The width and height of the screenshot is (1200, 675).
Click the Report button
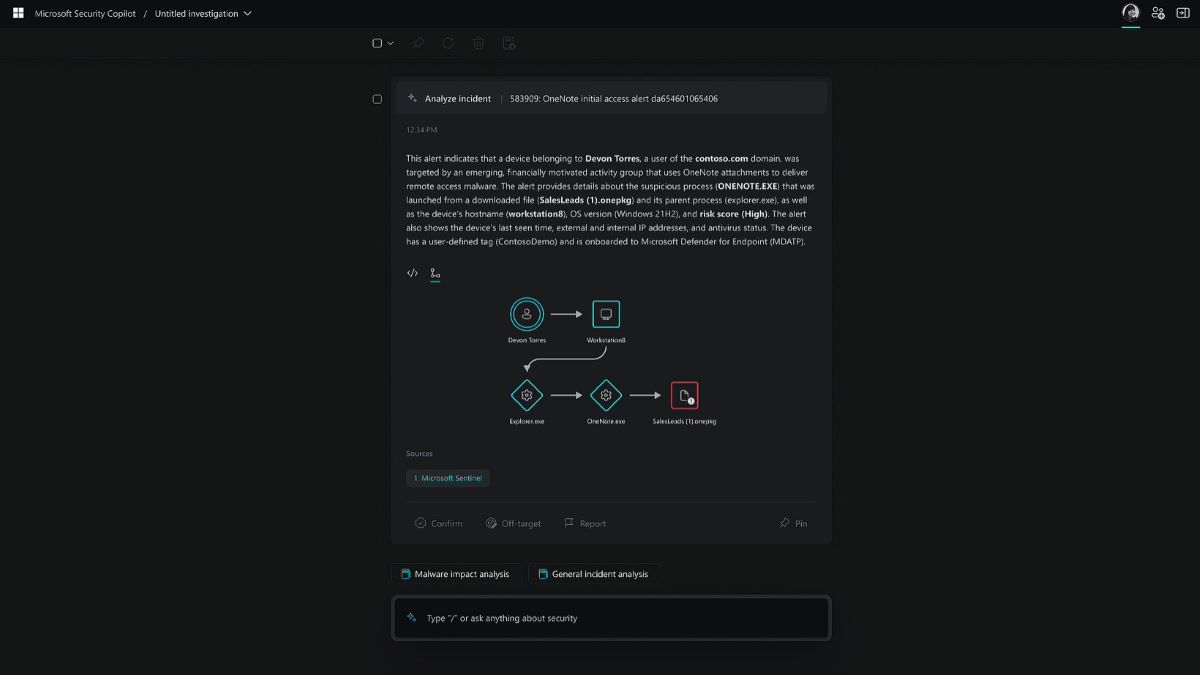[585, 523]
